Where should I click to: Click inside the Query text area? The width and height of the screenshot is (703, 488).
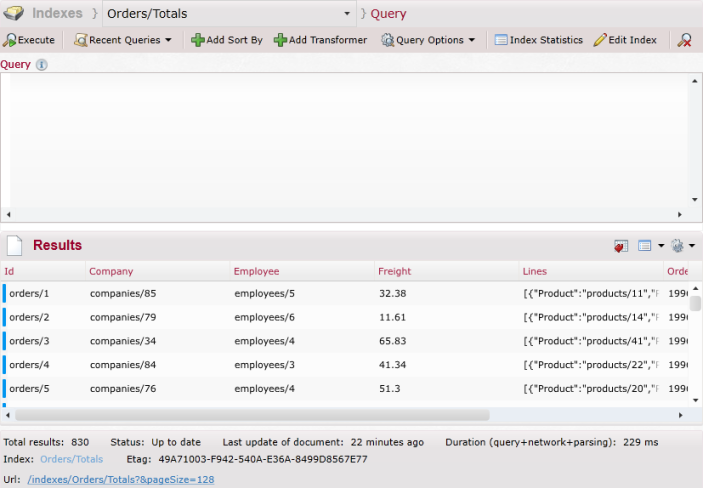coord(348,141)
